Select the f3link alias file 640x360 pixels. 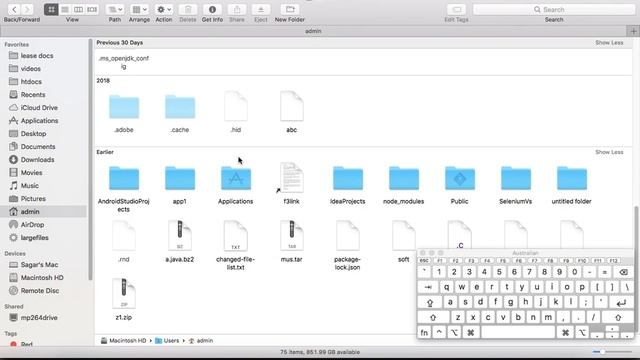(x=291, y=178)
